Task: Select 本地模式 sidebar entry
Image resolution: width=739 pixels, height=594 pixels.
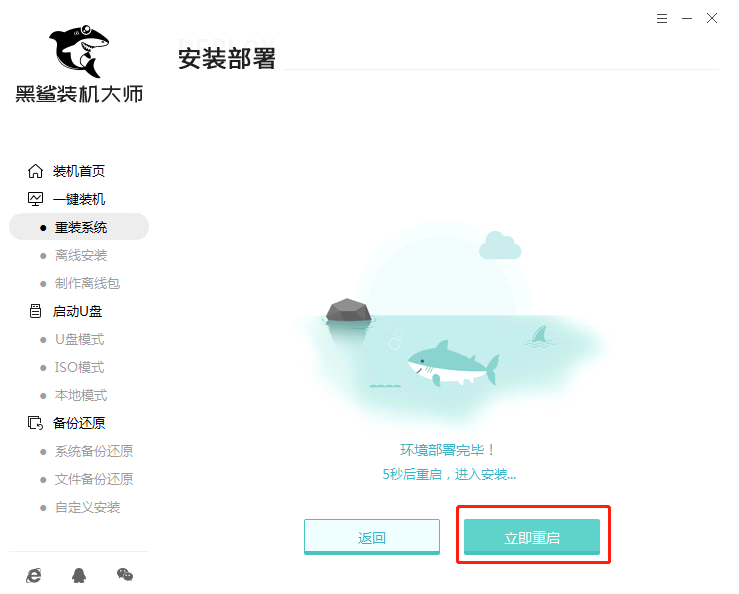Action: coord(81,395)
